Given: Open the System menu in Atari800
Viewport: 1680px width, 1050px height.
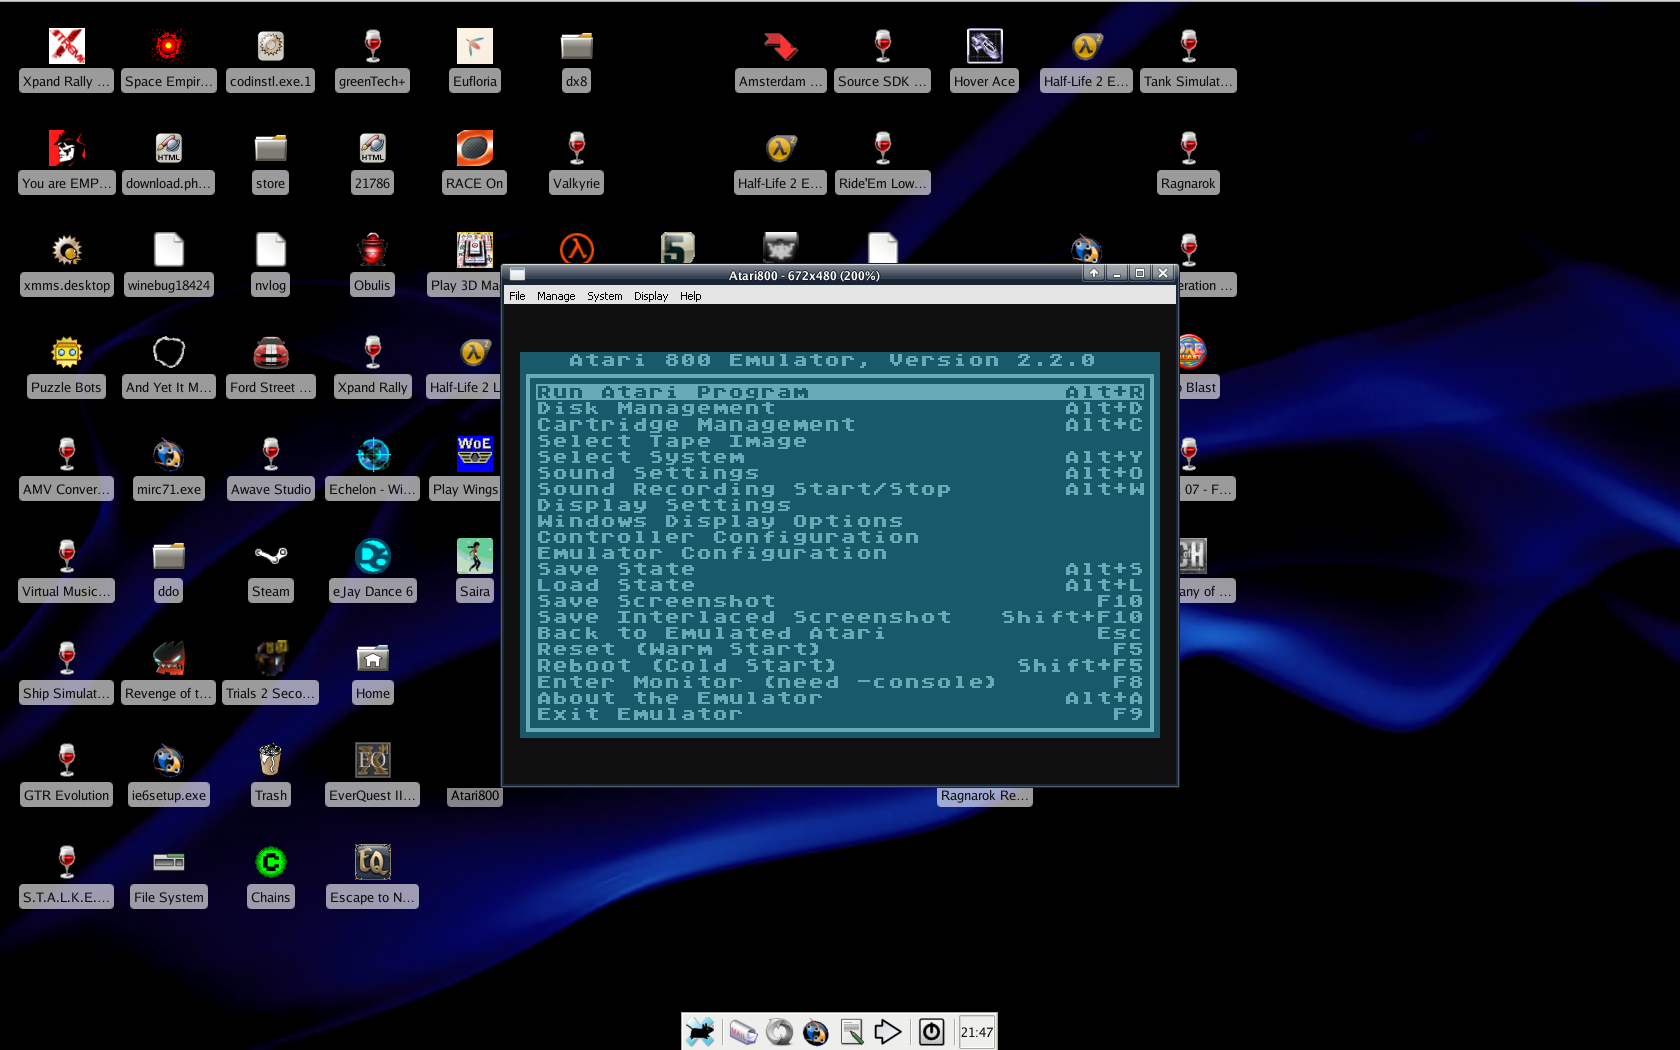Looking at the screenshot, I should tap(604, 296).
